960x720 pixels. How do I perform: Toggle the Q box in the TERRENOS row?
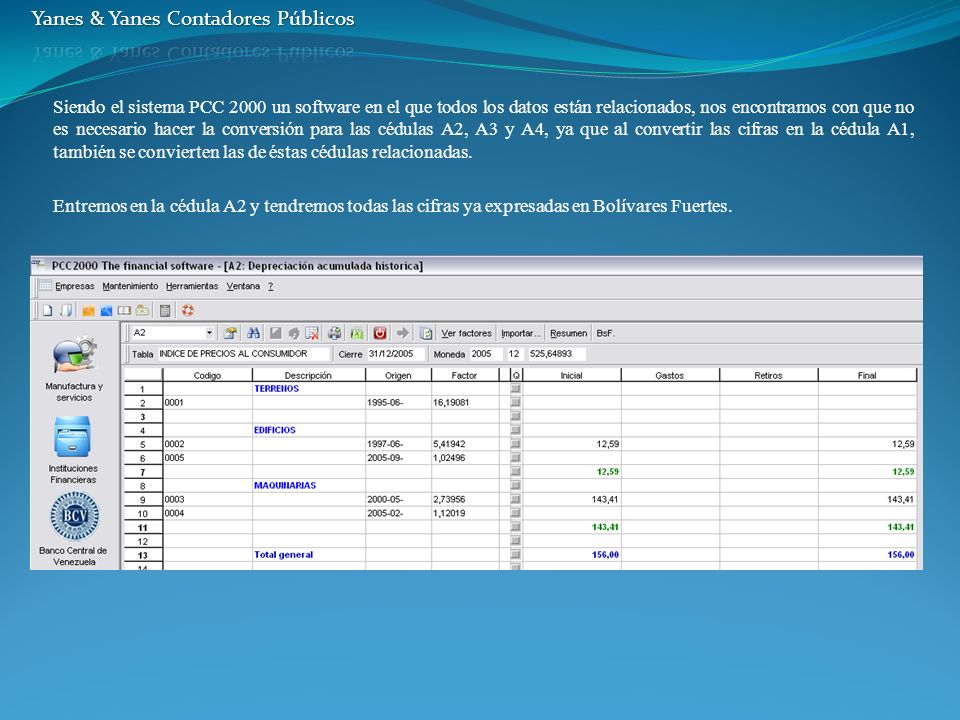click(516, 388)
